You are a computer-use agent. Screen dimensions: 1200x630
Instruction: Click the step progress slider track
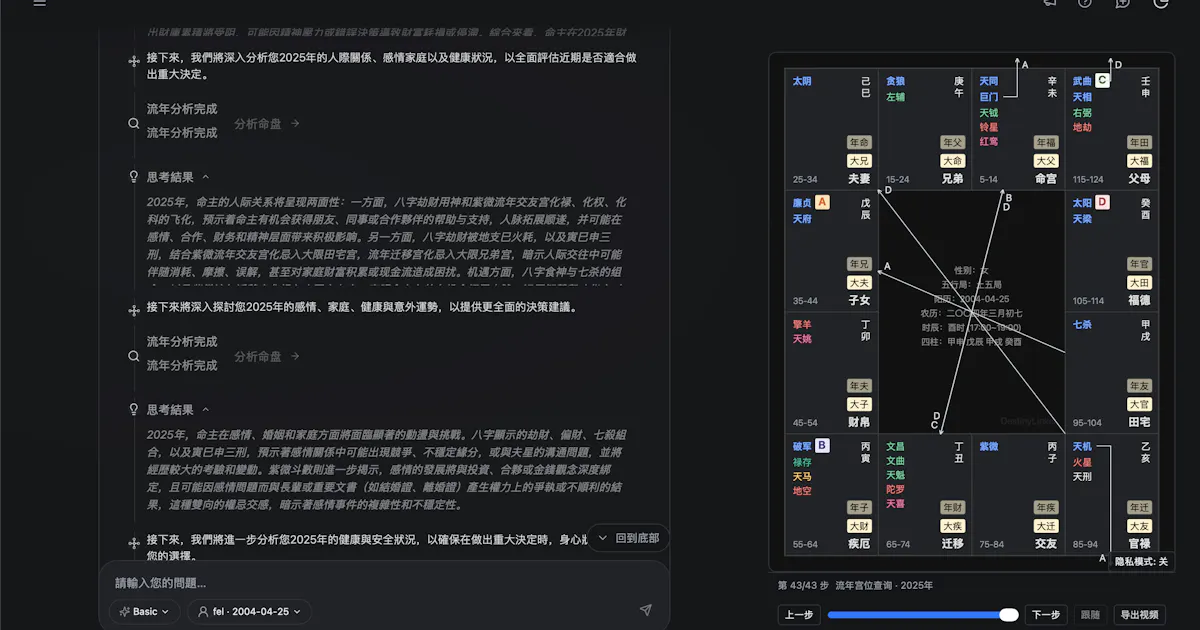click(922, 615)
